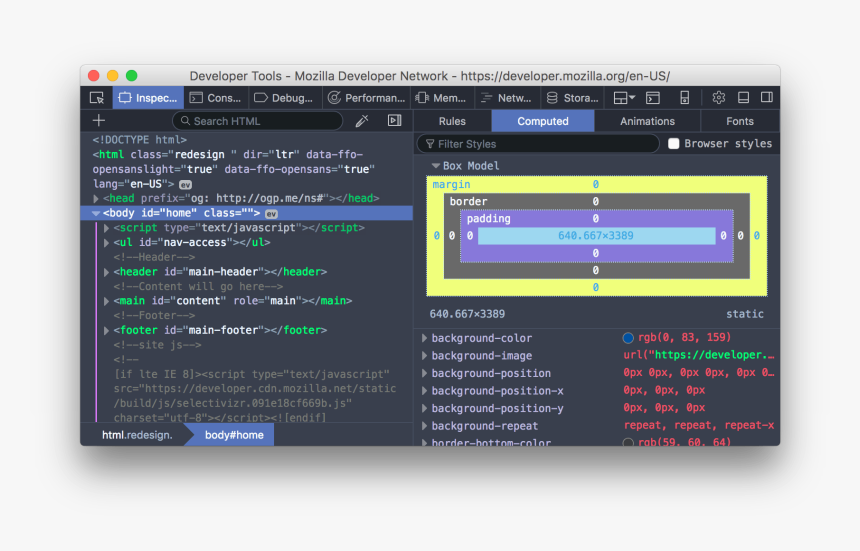Click the rgb(0, 83, 159) value
The image size is (860, 551).
point(684,337)
